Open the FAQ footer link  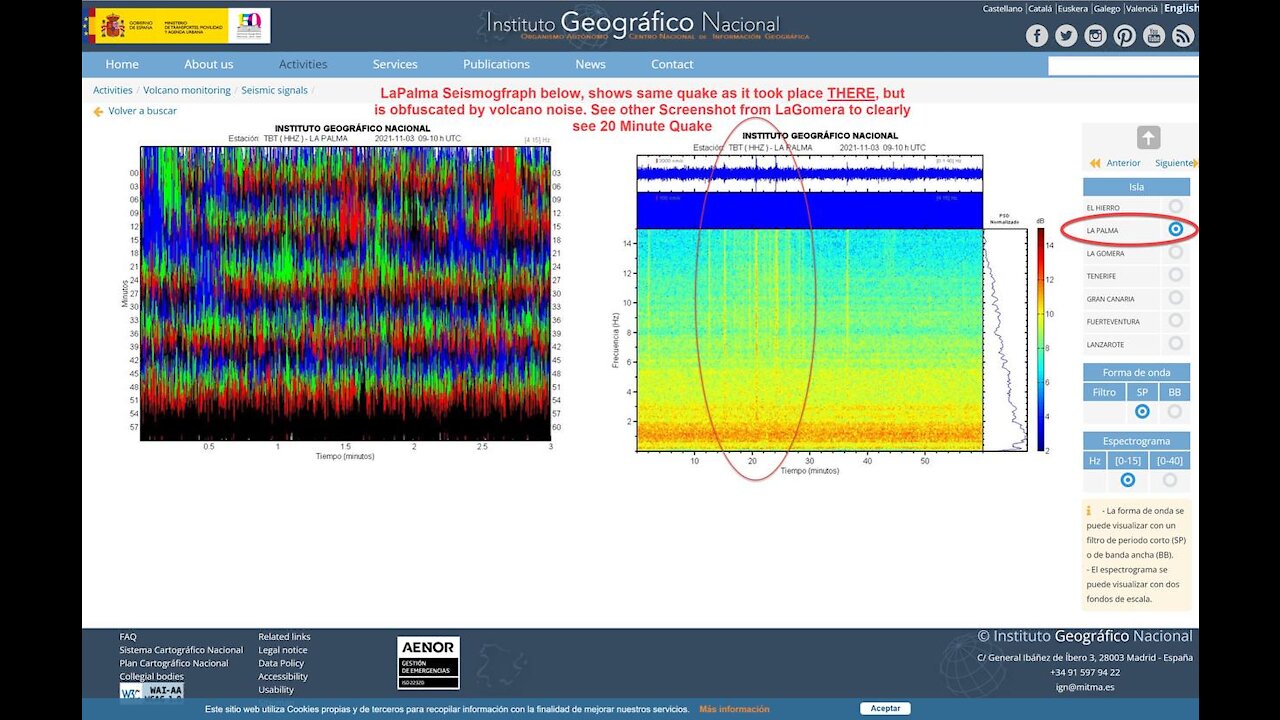pos(128,636)
